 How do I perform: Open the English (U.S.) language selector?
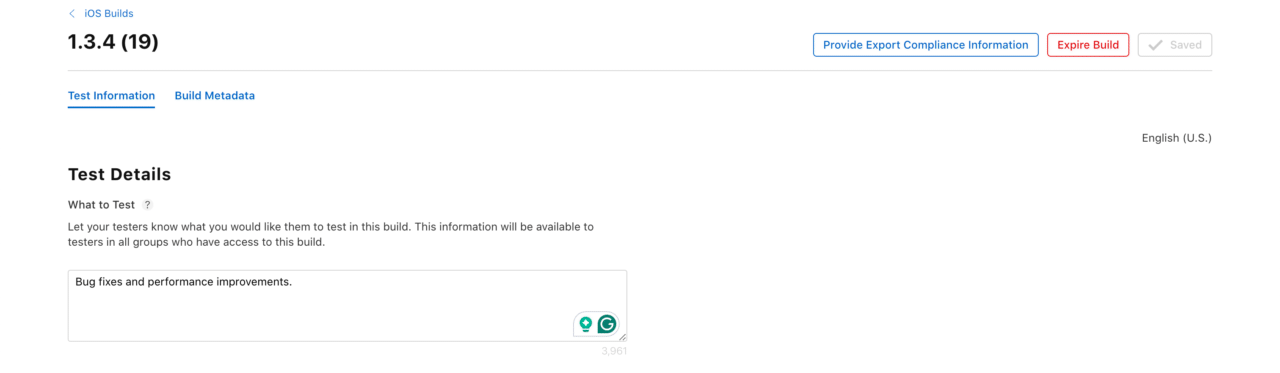(x=1176, y=138)
